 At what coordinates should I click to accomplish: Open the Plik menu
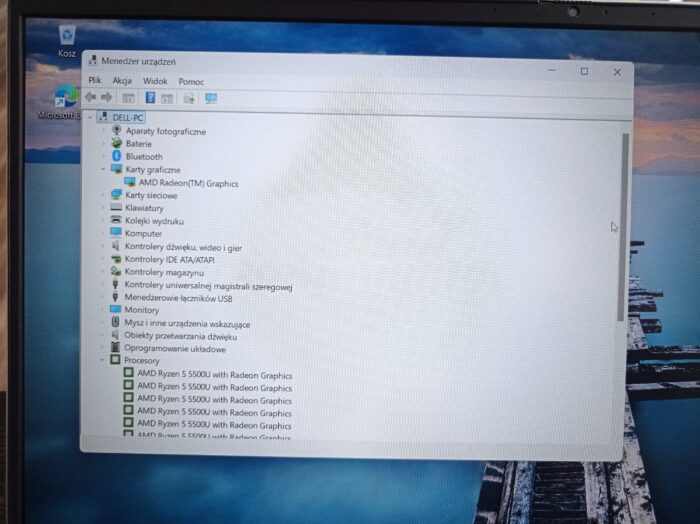click(95, 80)
